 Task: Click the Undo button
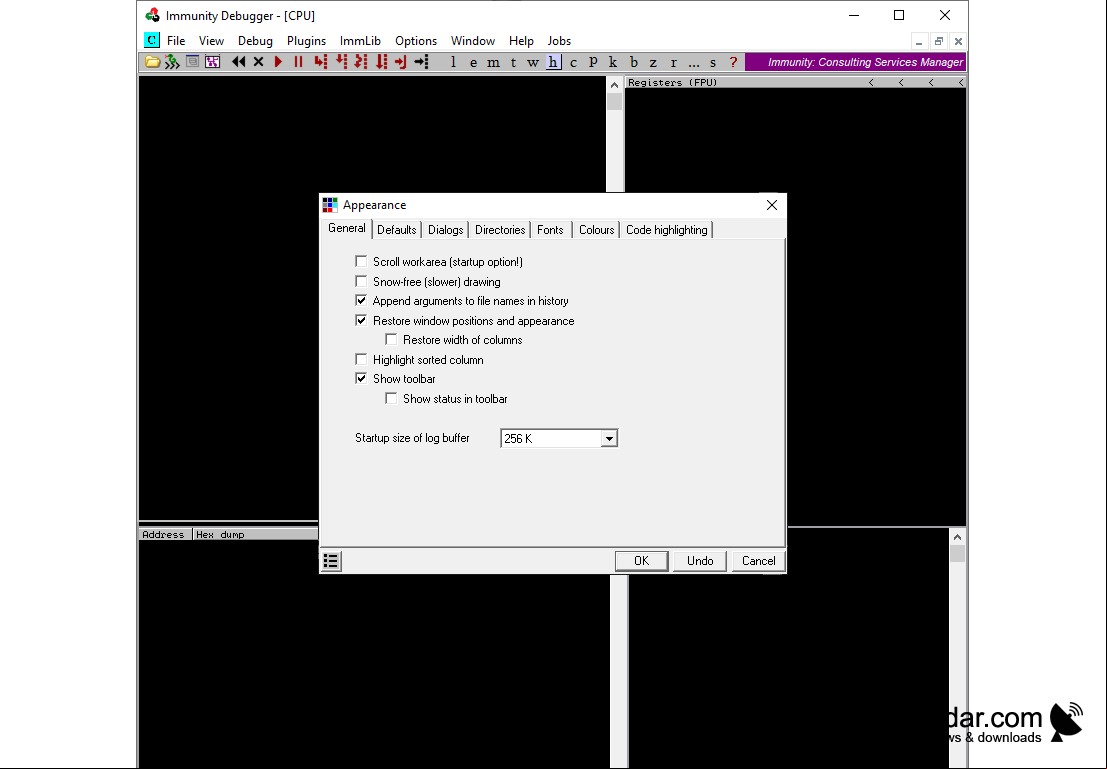point(700,561)
